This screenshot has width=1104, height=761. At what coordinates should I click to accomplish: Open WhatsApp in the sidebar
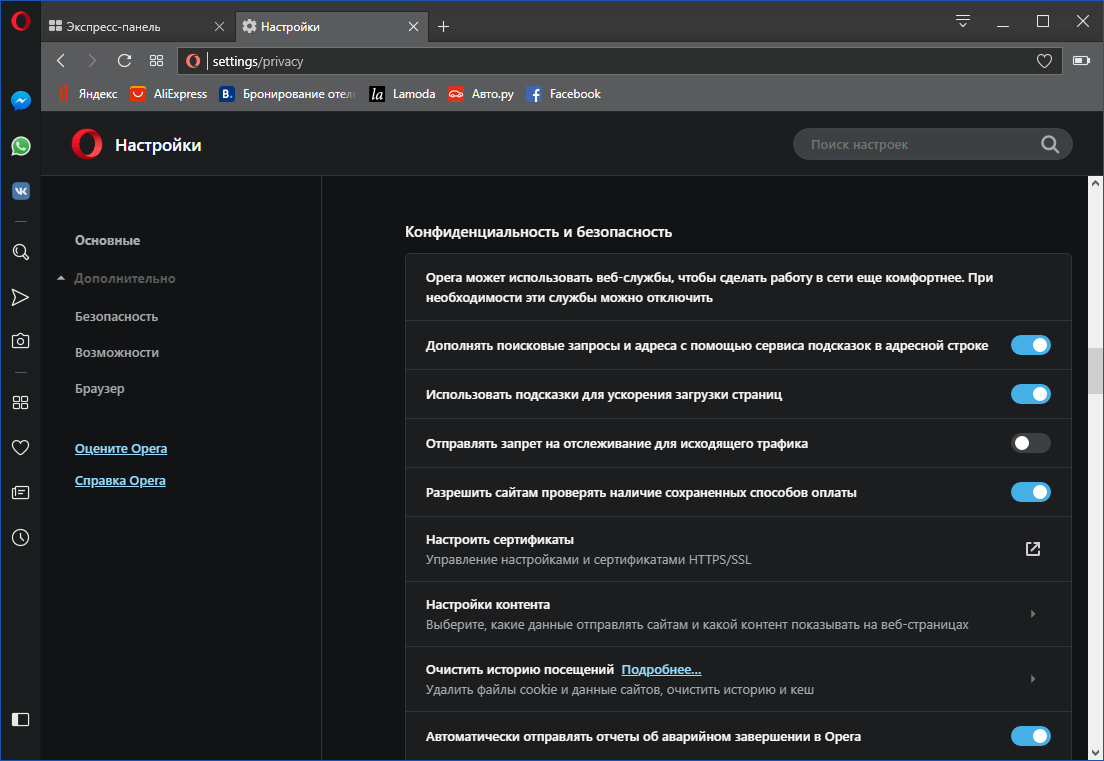tap(20, 146)
